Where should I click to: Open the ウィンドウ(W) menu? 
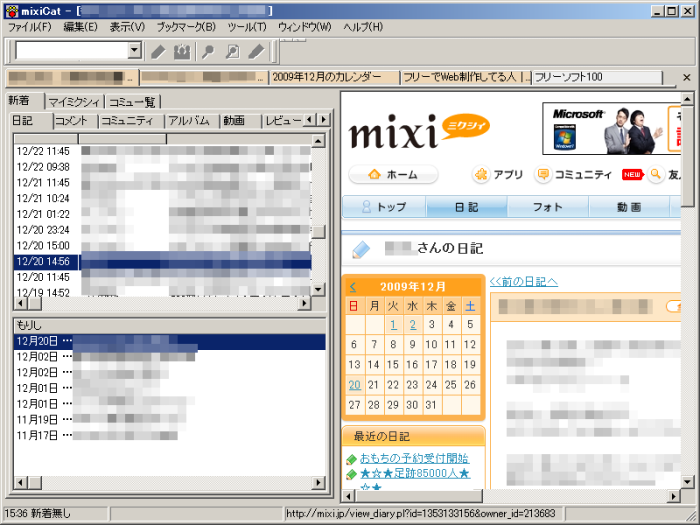pyautogui.click(x=304, y=27)
